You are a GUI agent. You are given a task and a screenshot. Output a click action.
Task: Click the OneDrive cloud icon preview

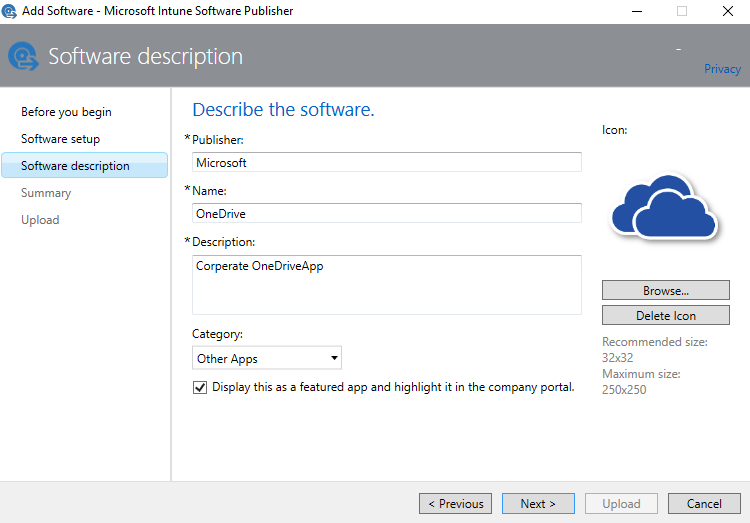coord(665,207)
